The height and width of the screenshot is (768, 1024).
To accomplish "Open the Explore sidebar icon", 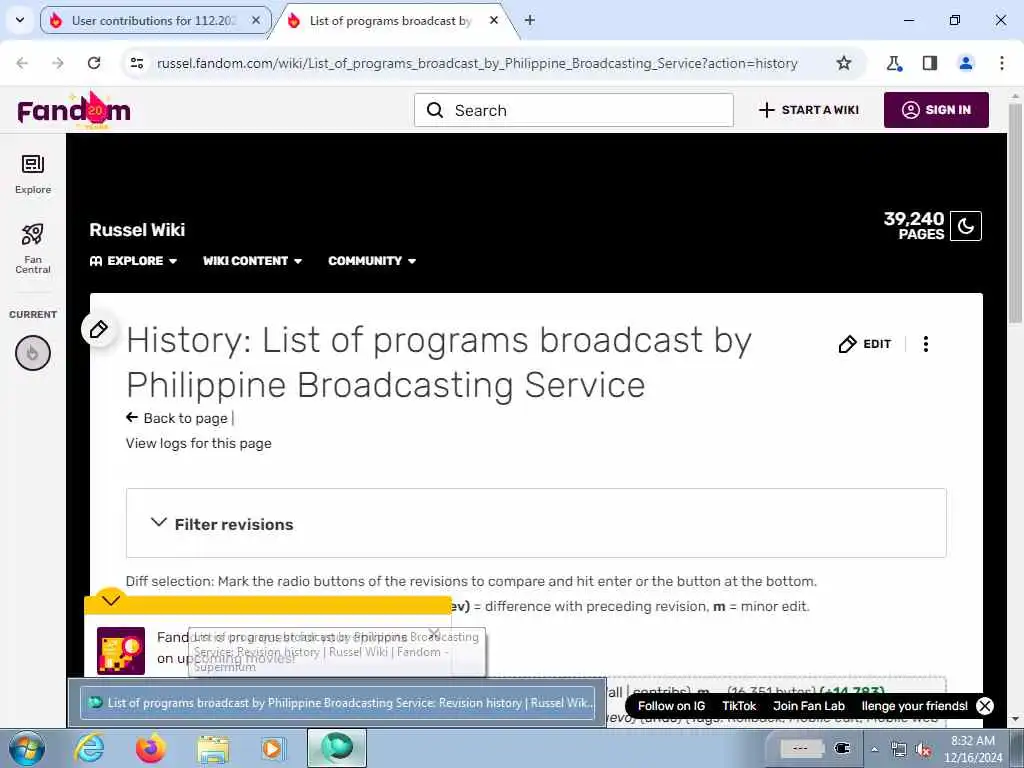I will 33,174.
